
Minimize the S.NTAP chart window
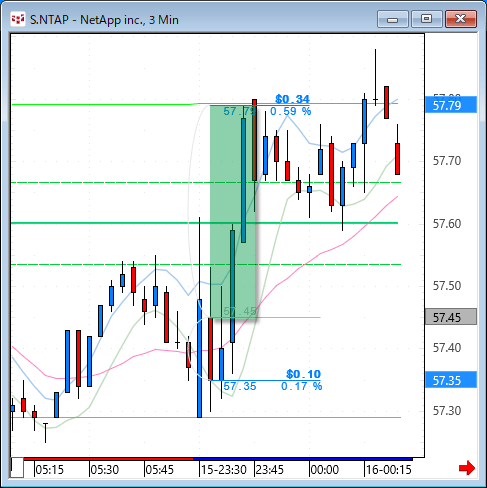coord(393,19)
